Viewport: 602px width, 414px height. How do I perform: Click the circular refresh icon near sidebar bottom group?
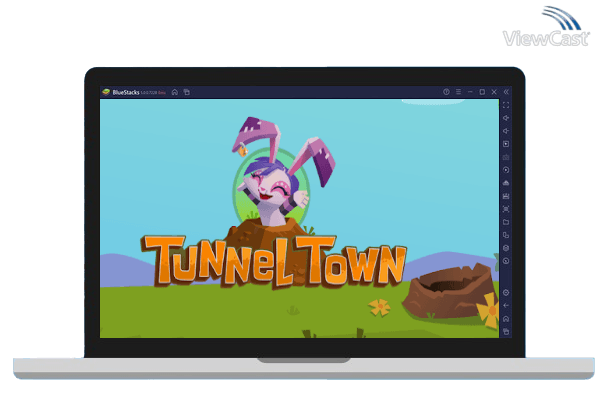point(506,261)
